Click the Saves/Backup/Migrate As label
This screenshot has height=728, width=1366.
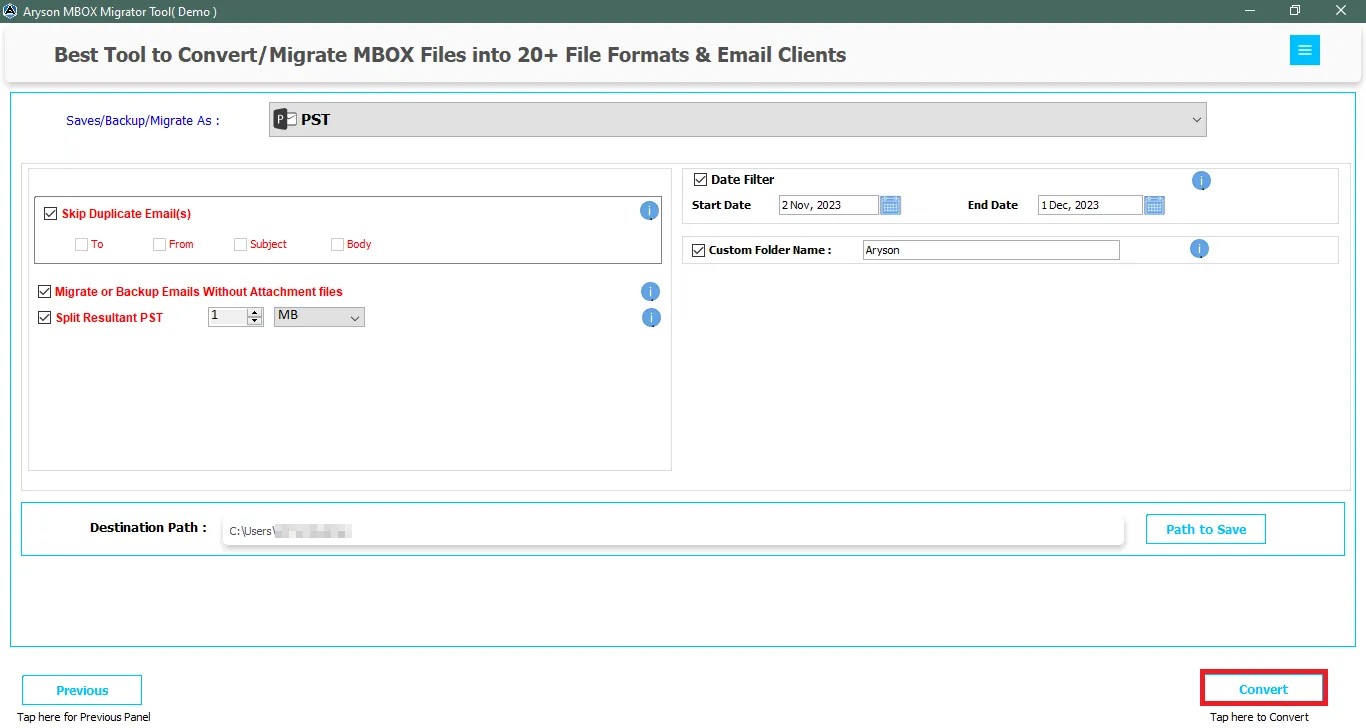[x=143, y=120]
